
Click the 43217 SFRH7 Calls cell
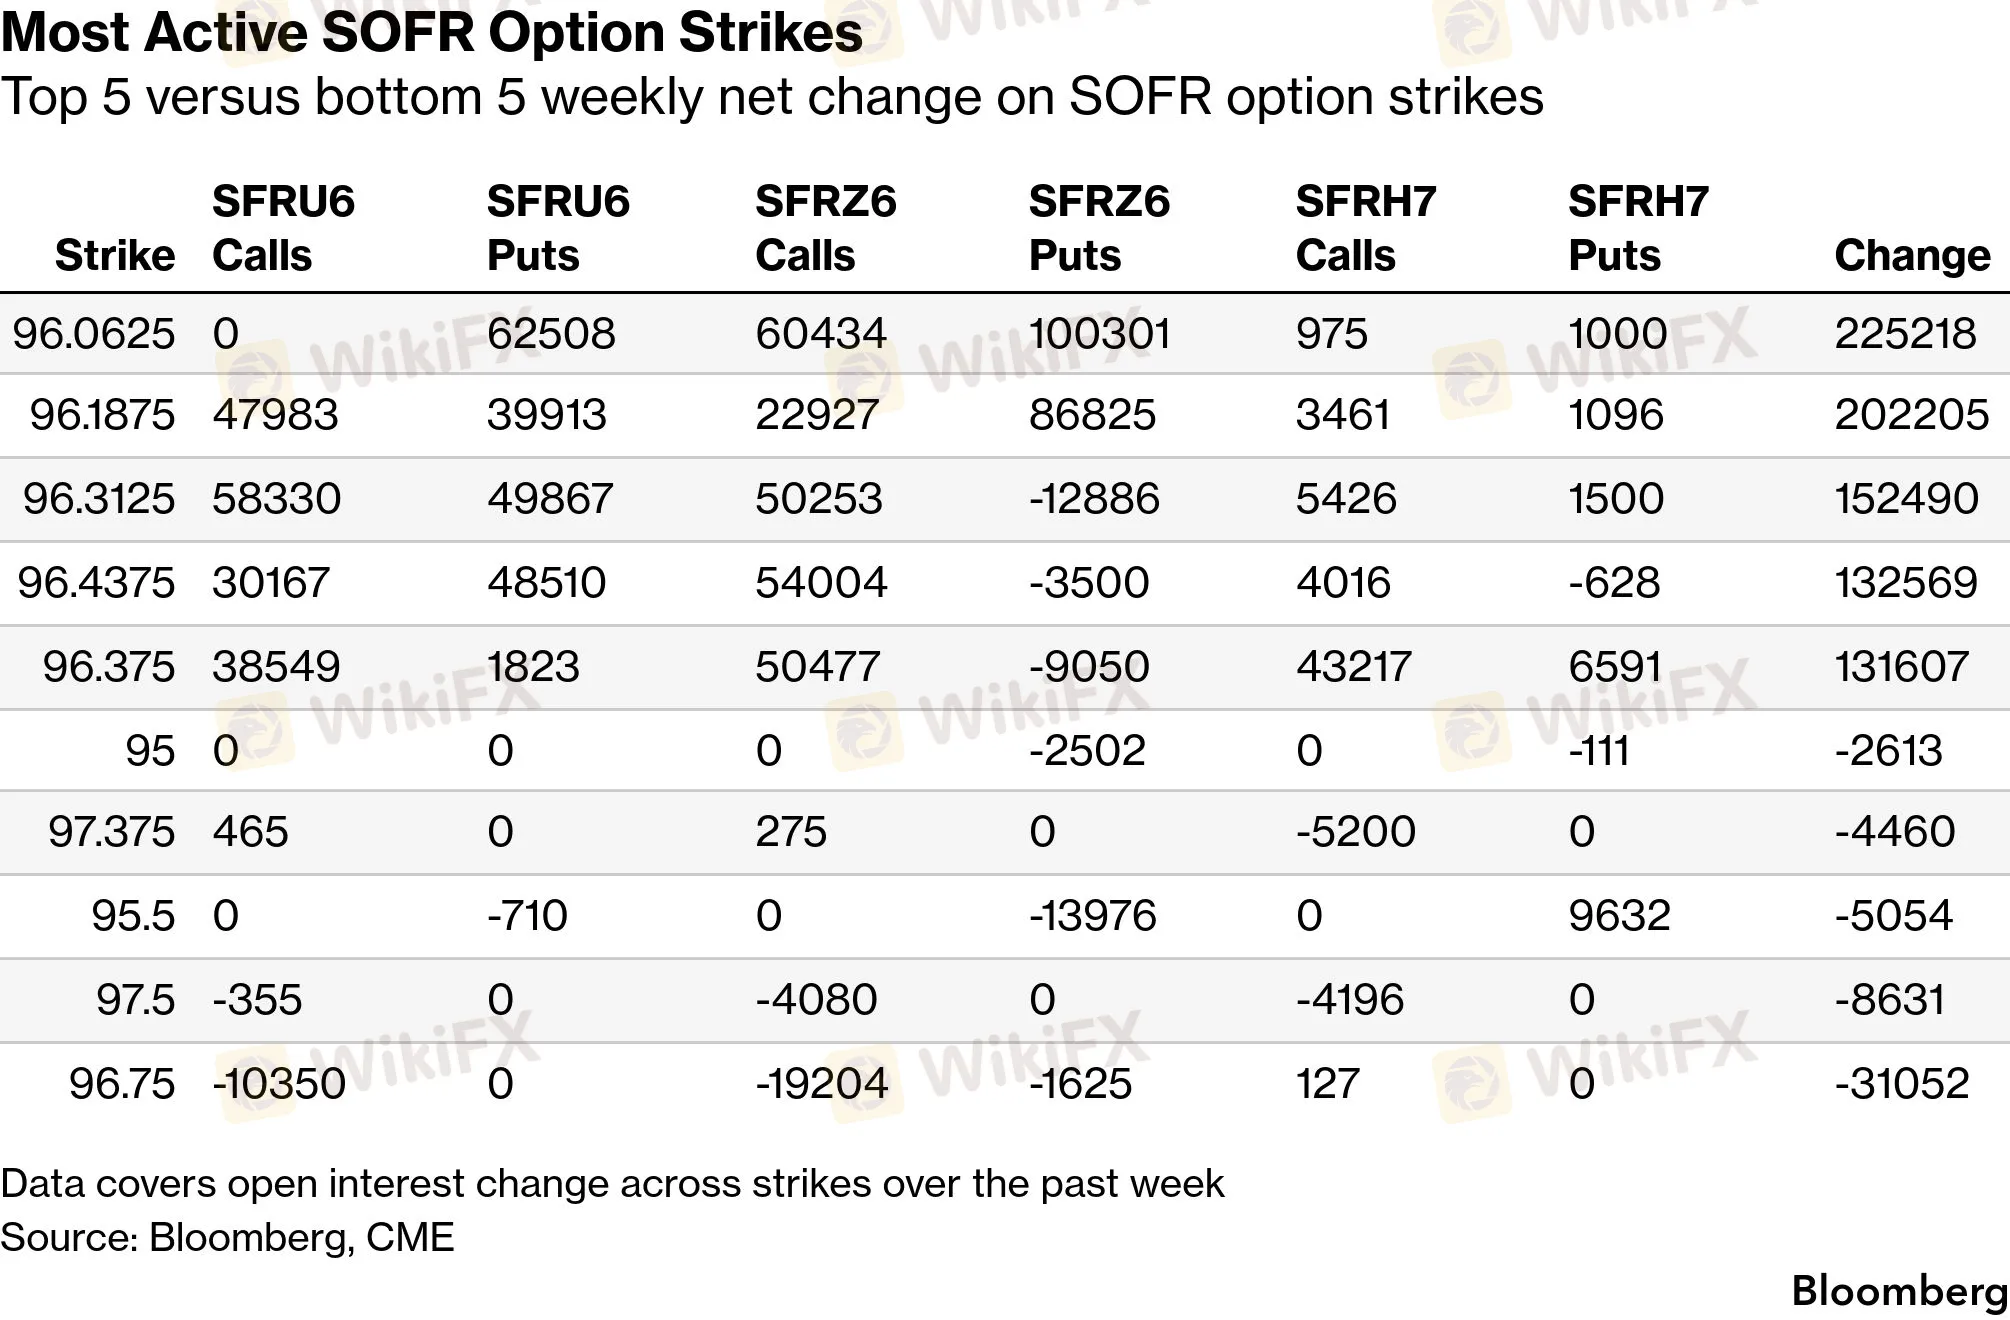(x=1353, y=666)
